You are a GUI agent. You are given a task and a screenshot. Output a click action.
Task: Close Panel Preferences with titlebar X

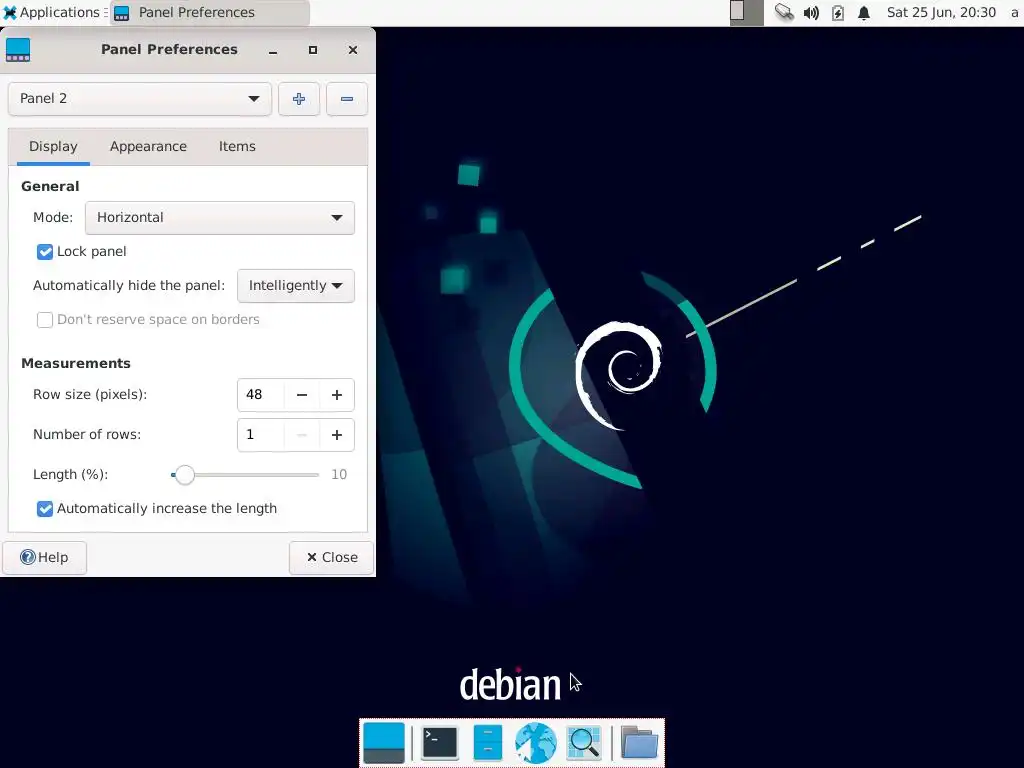click(x=353, y=50)
